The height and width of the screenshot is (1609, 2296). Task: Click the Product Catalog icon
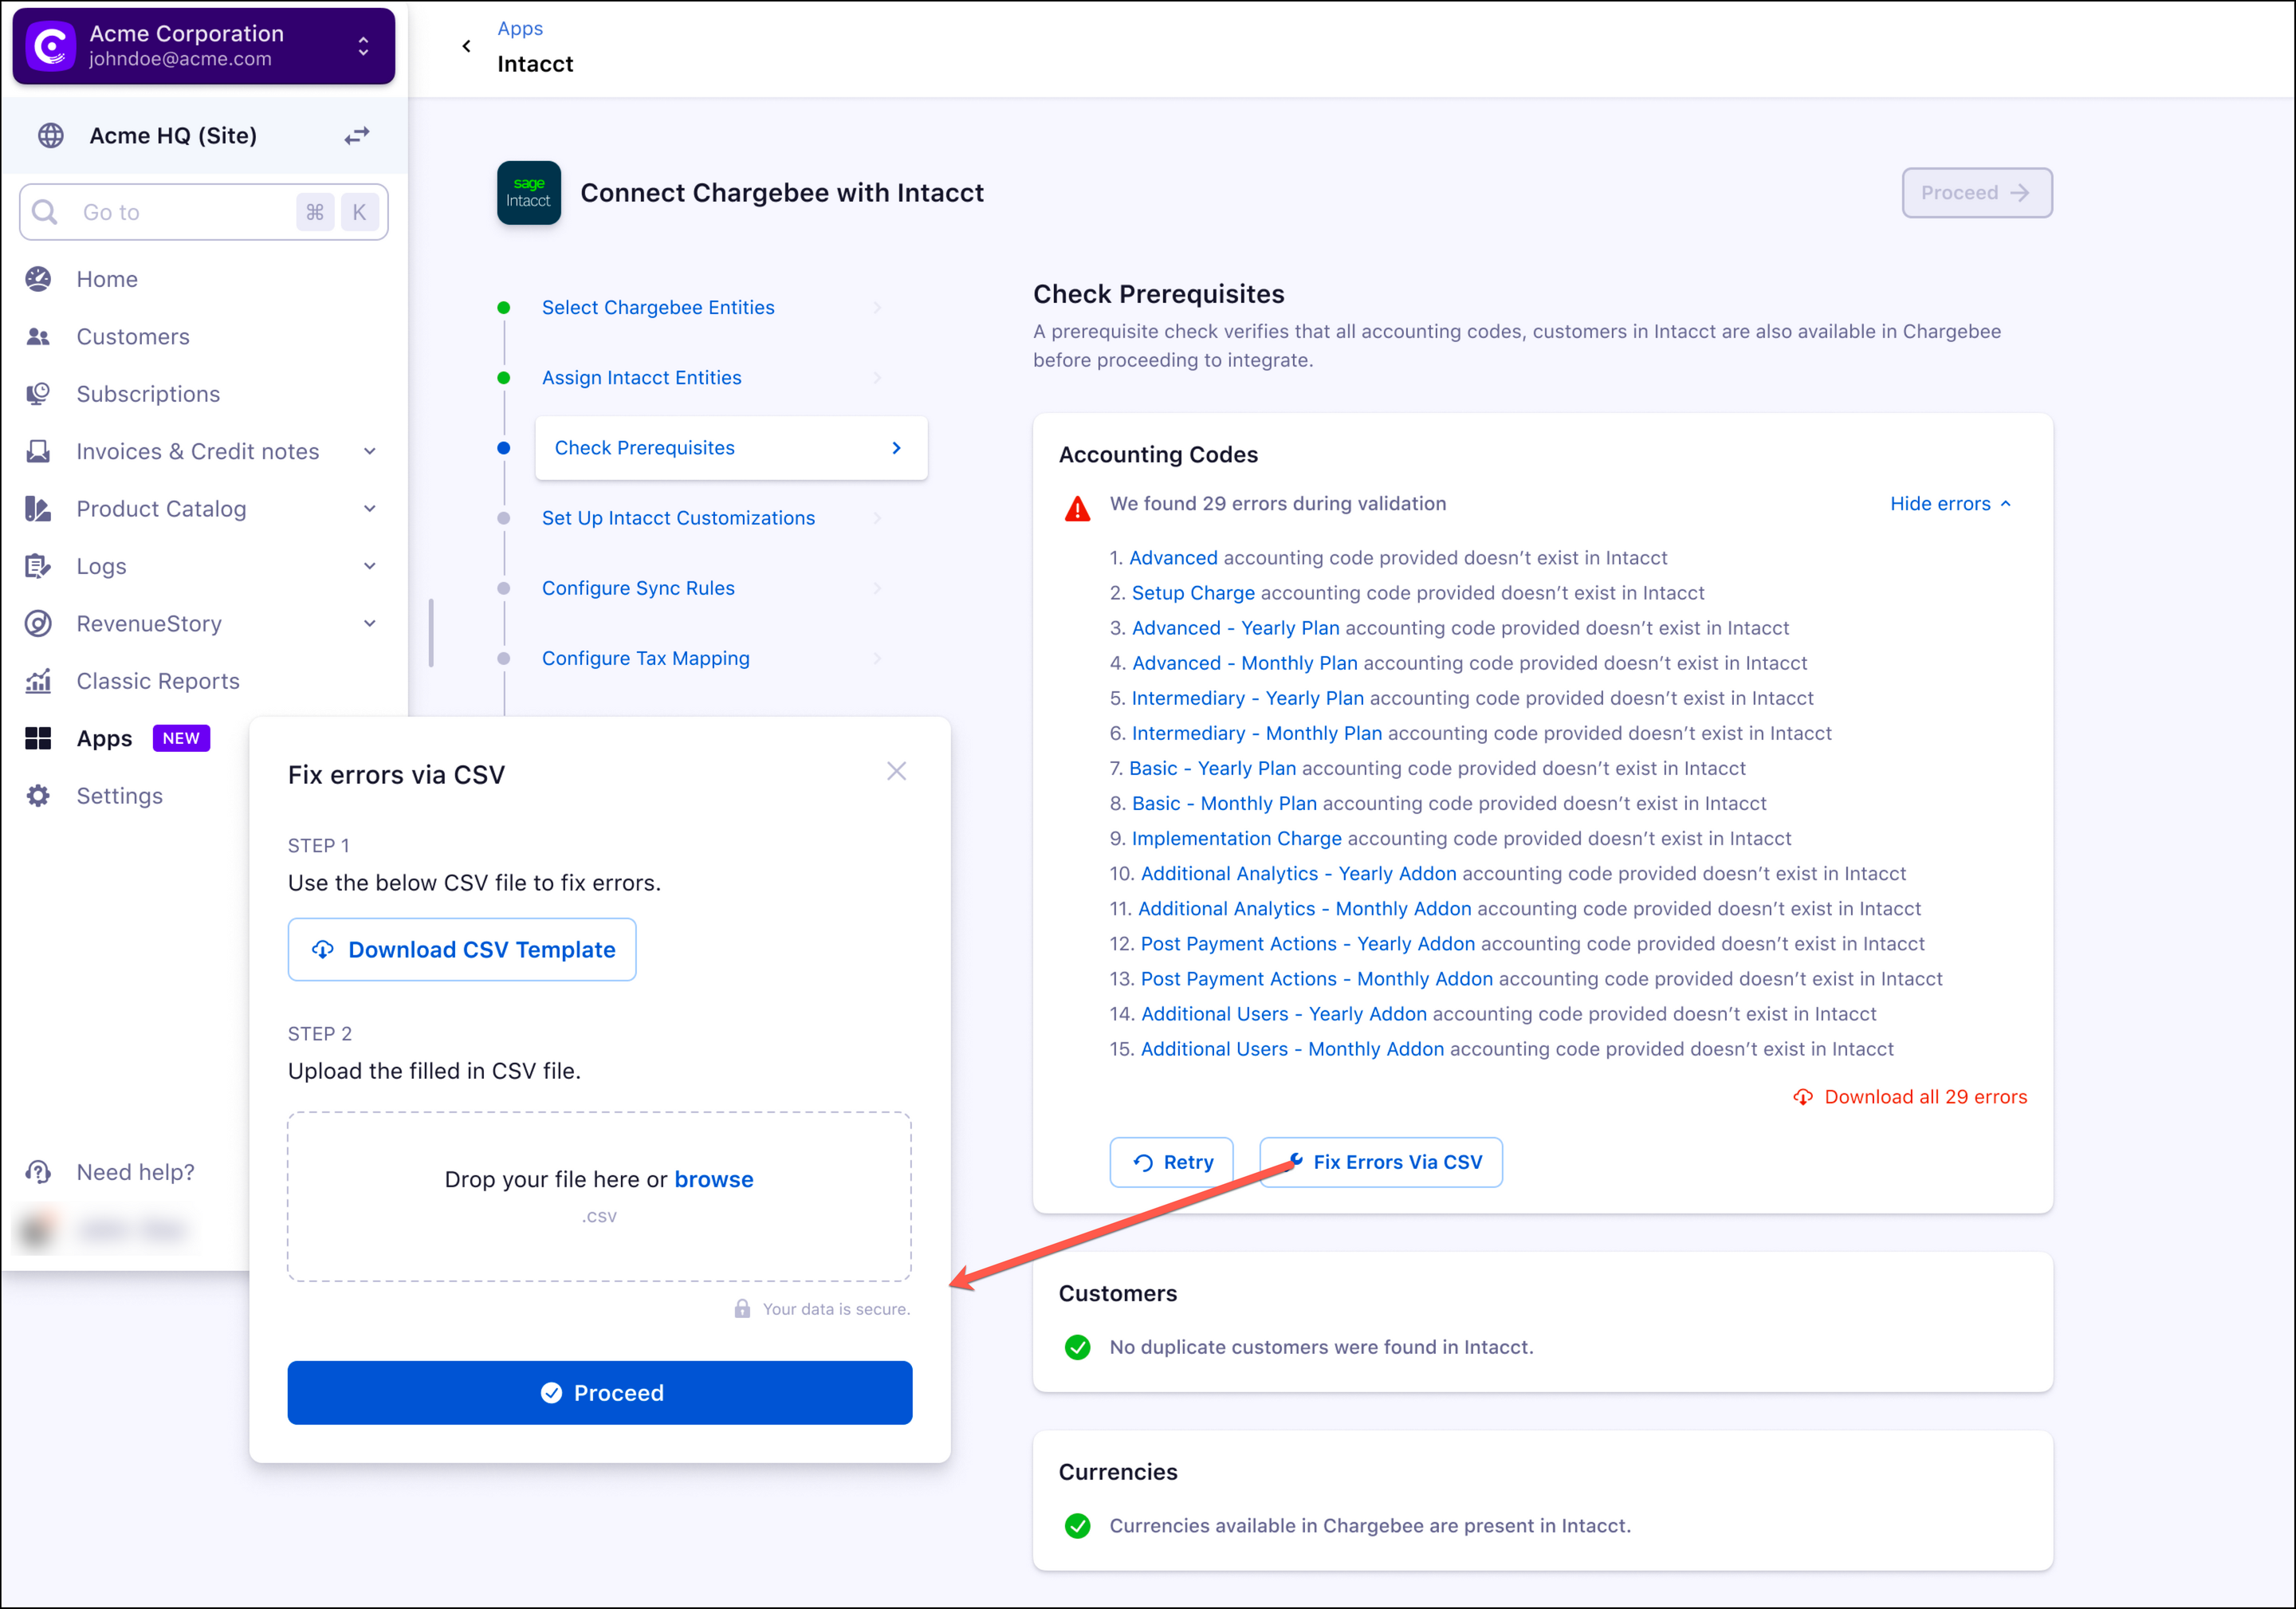(x=38, y=509)
